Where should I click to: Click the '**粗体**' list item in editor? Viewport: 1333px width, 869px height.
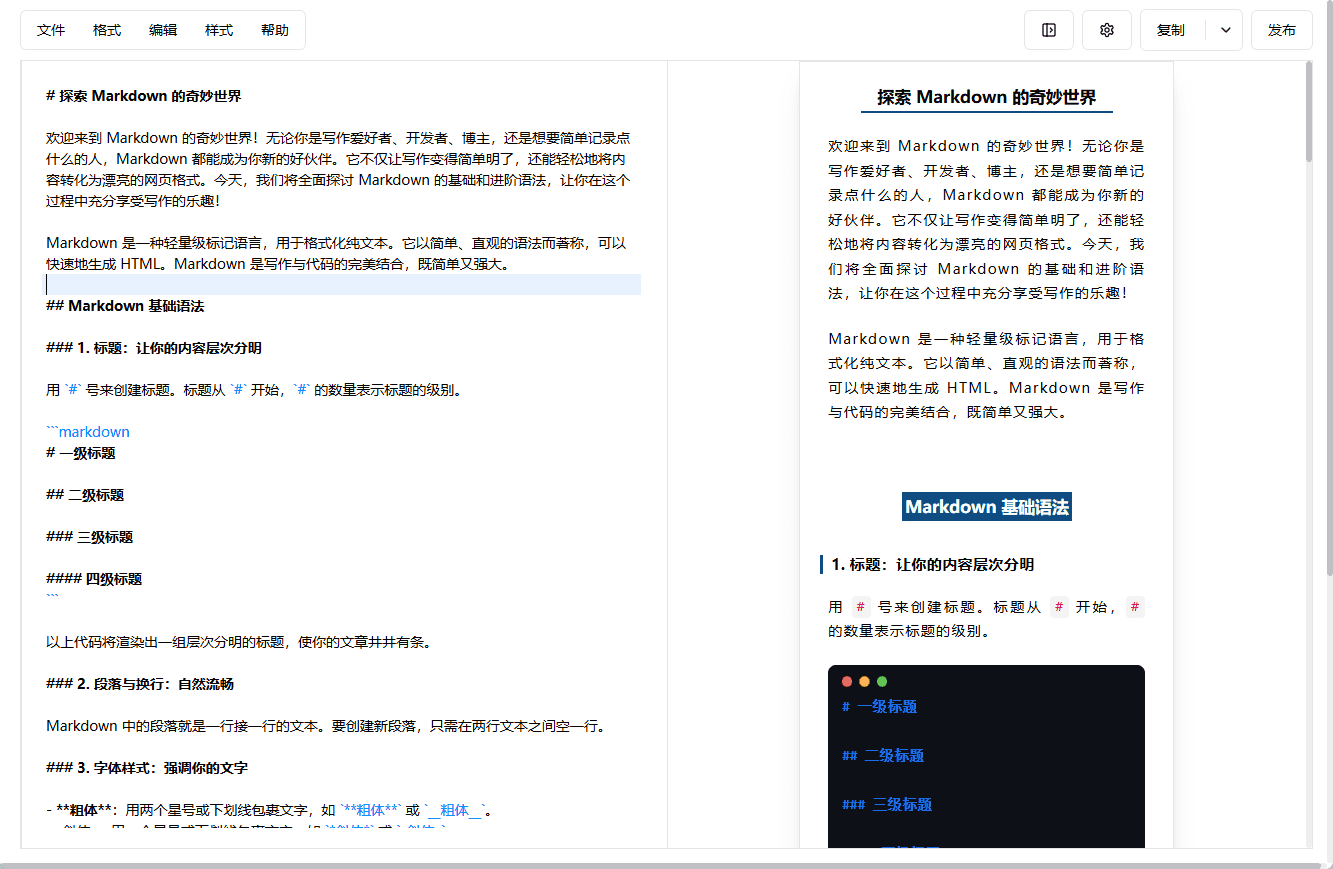pos(271,810)
